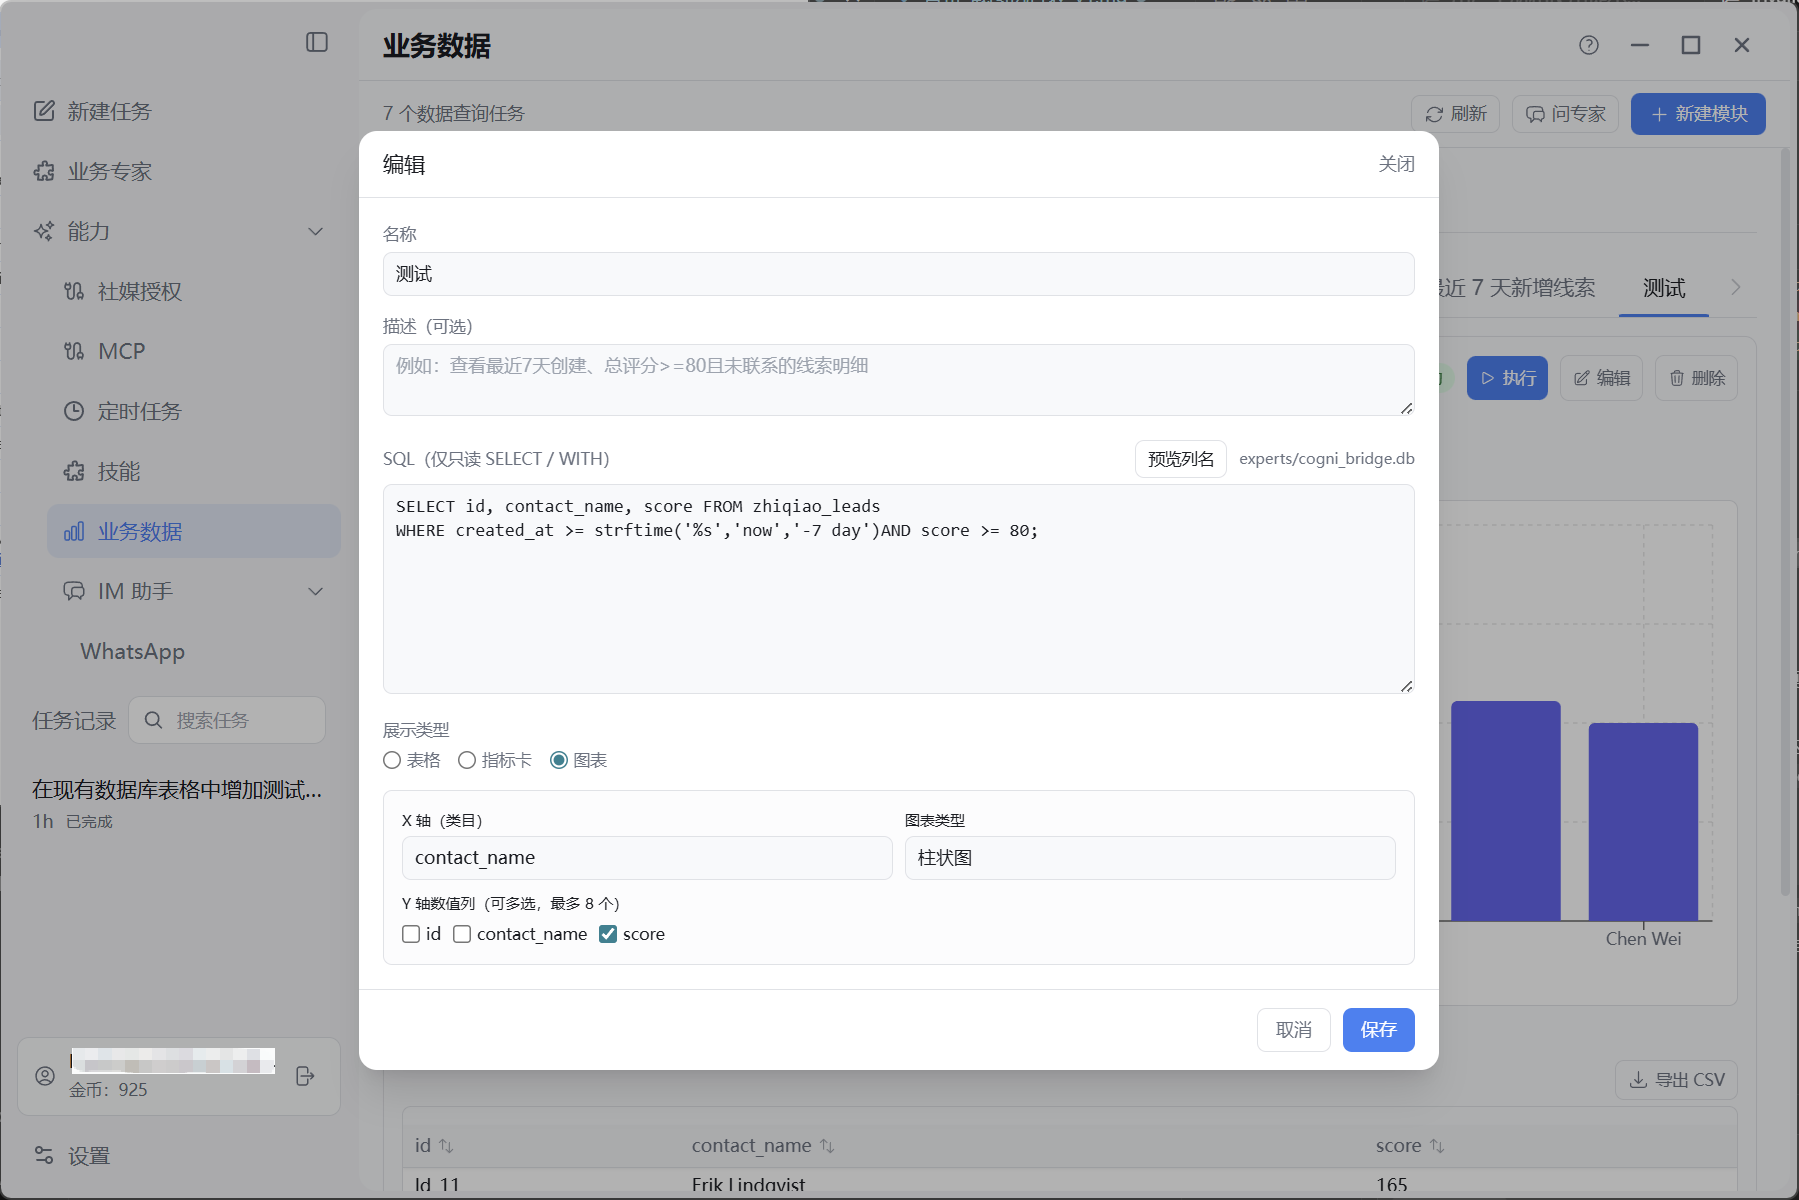Click search icon in task search
This screenshot has width=1799, height=1200.
(153, 720)
